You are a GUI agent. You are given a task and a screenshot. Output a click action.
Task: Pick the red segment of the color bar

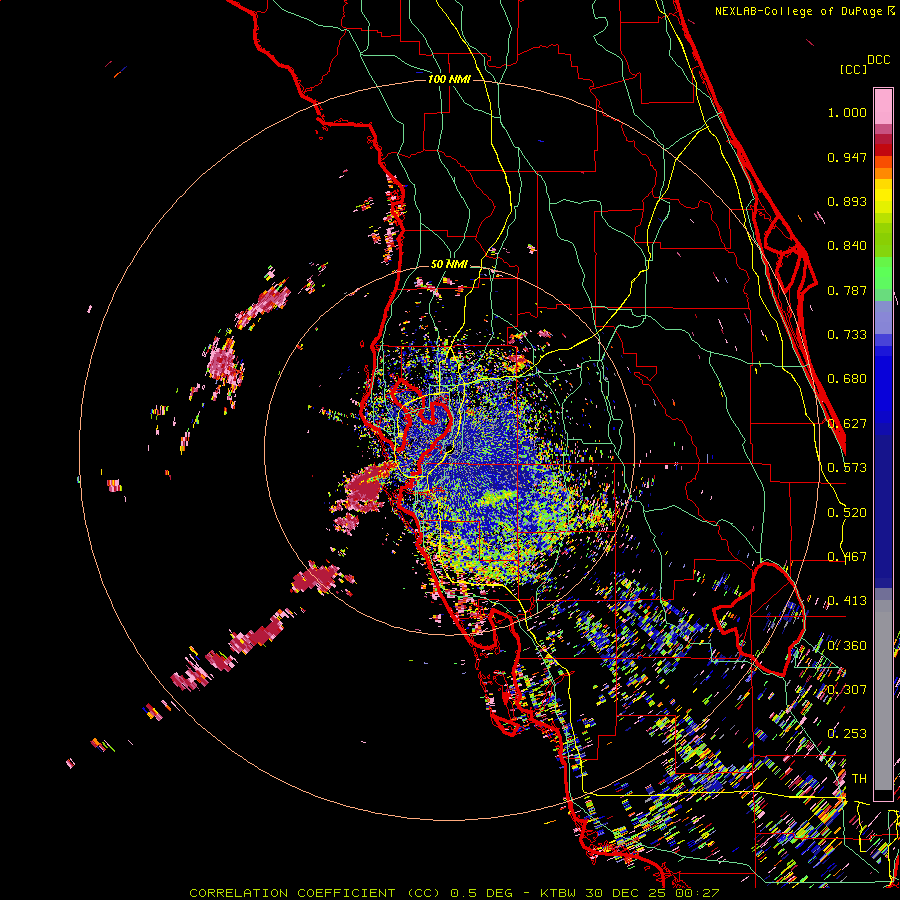883,150
